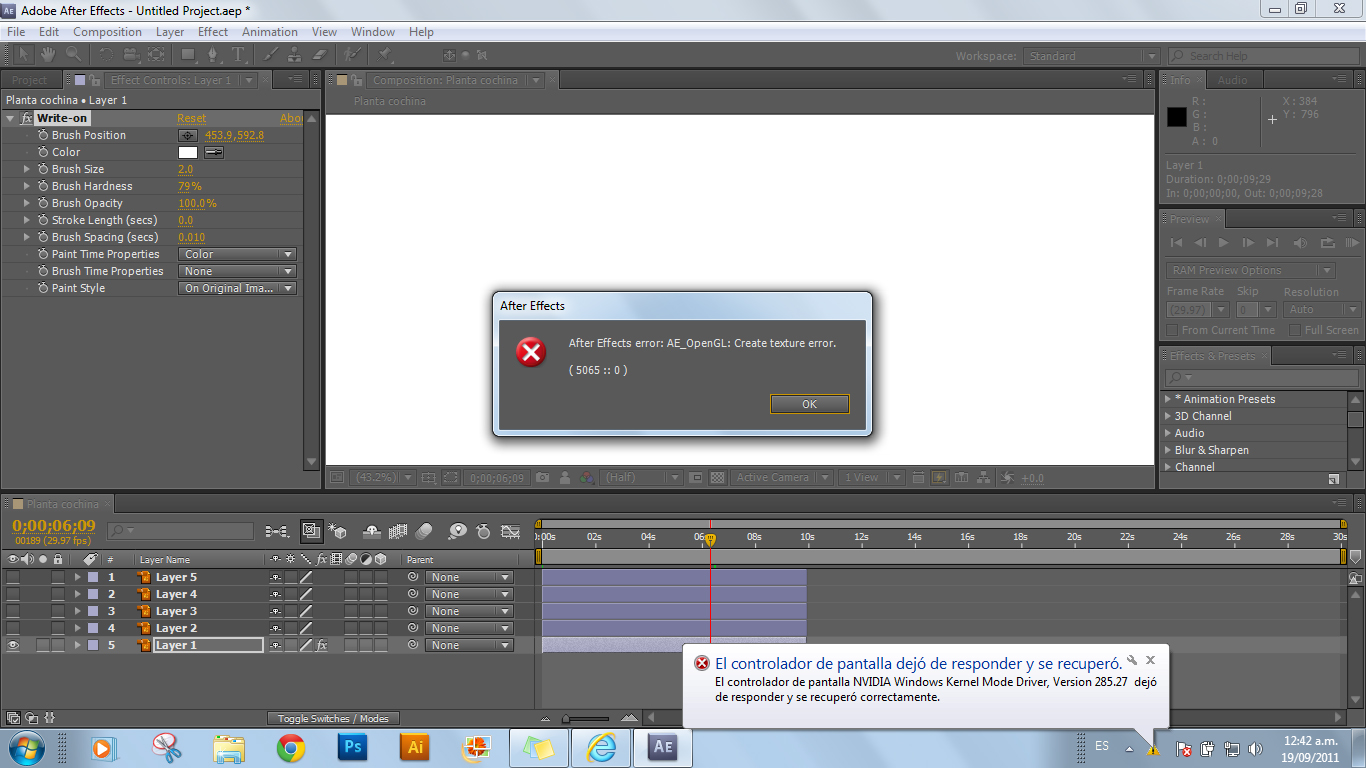Screen dimensions: 1366x768
Task: Enable Frame Blending for all layers
Action: click(x=398, y=531)
